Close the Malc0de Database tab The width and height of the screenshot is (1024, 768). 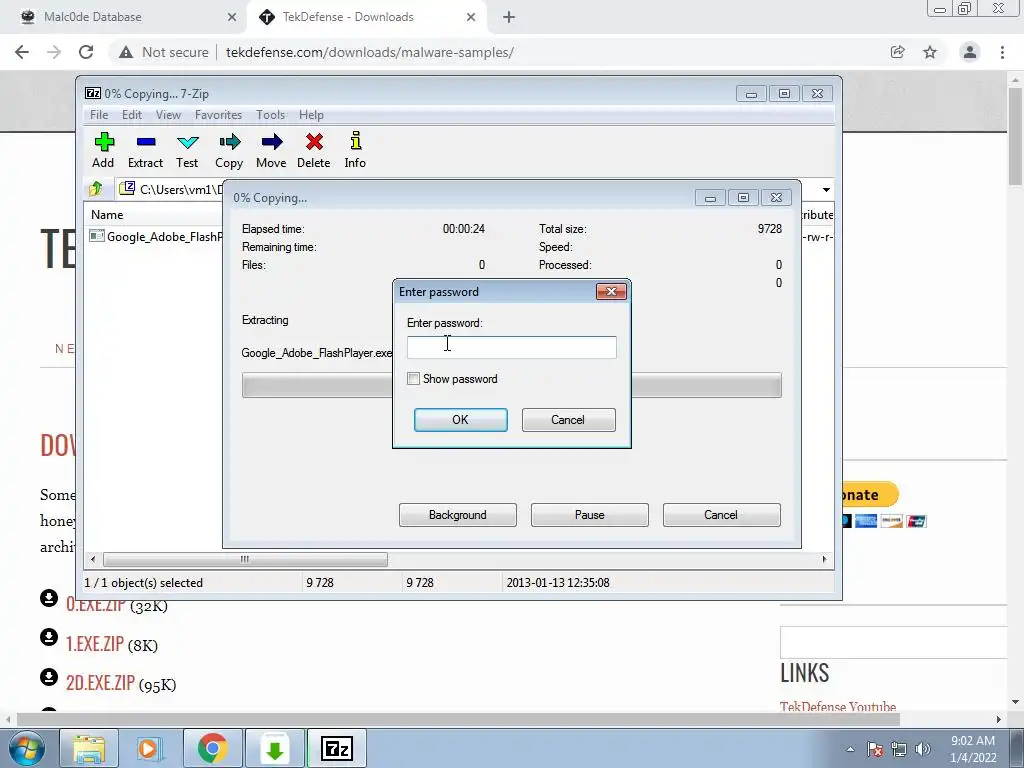[232, 18]
